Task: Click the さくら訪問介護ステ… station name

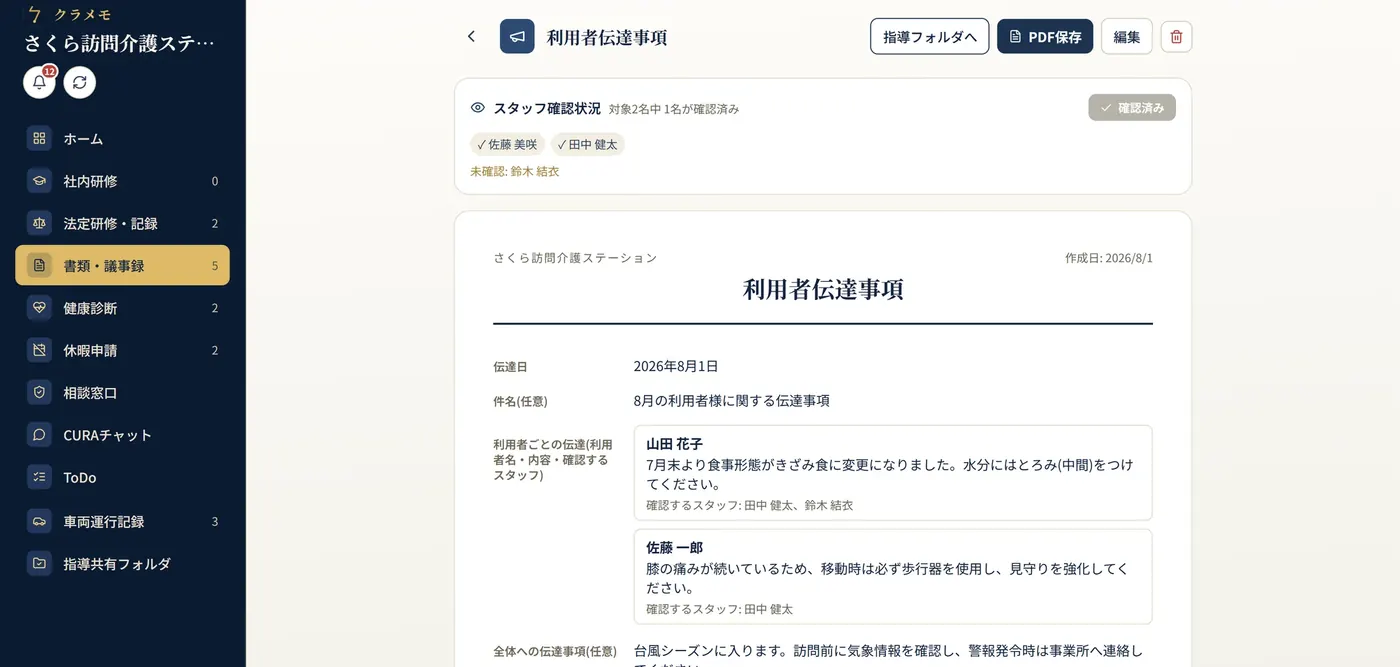Action: (x=120, y=43)
